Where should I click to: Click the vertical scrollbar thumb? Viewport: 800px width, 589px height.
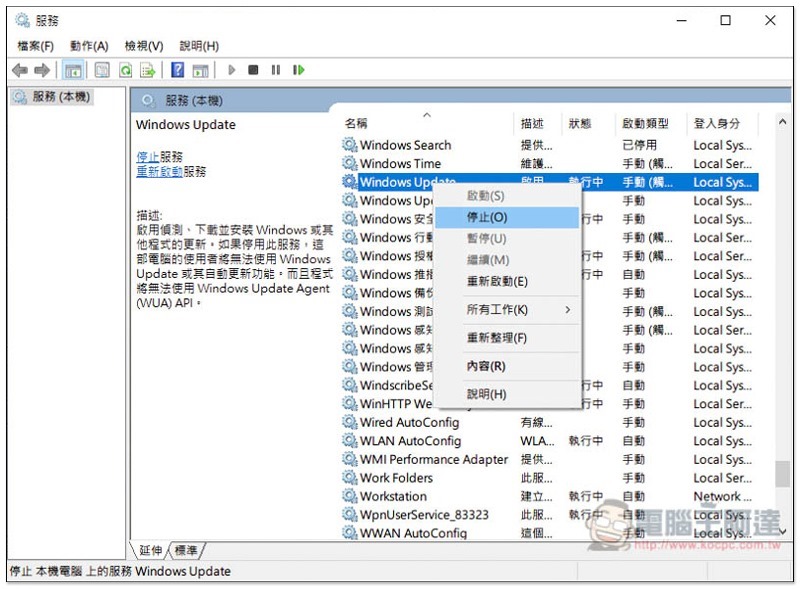pos(783,474)
